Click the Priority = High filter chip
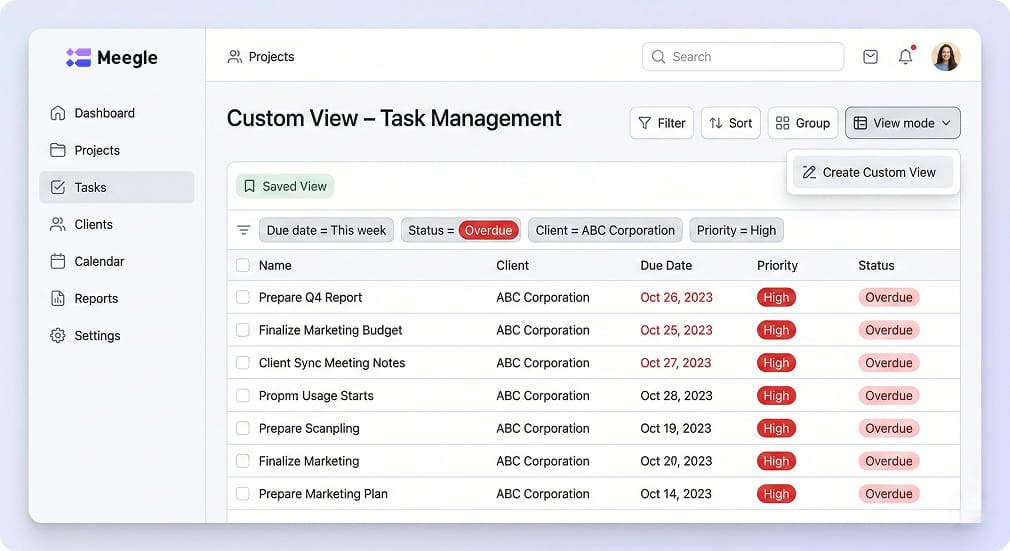The width and height of the screenshot is (1010, 551). click(x=736, y=230)
